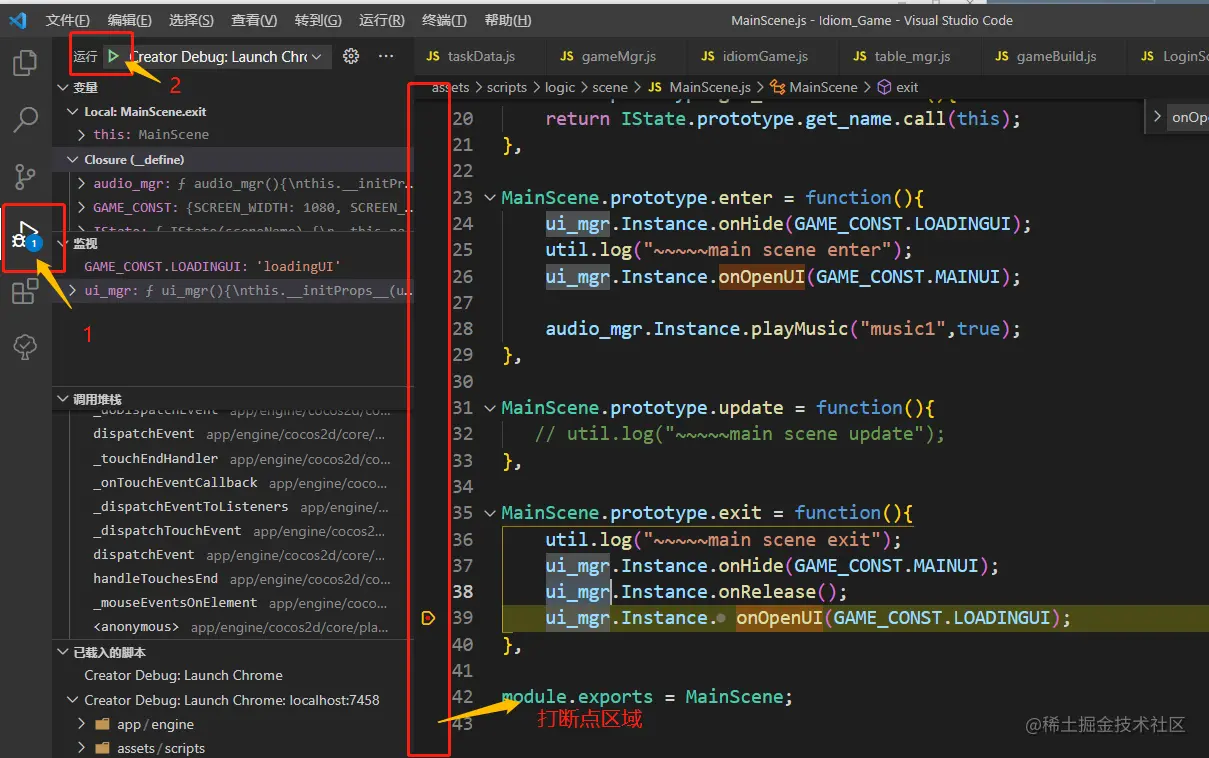Viewport: 1209px width, 758px height.
Task: Open the 终端(T) menu
Action: coord(444,20)
